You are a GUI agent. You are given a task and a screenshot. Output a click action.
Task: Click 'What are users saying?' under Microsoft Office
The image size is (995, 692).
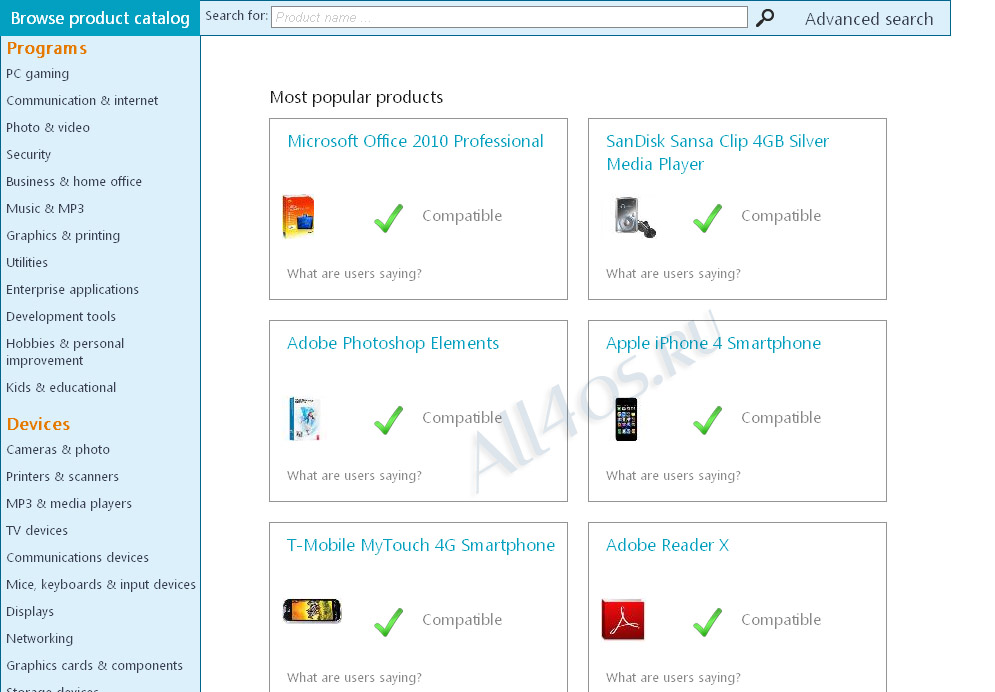tap(354, 273)
